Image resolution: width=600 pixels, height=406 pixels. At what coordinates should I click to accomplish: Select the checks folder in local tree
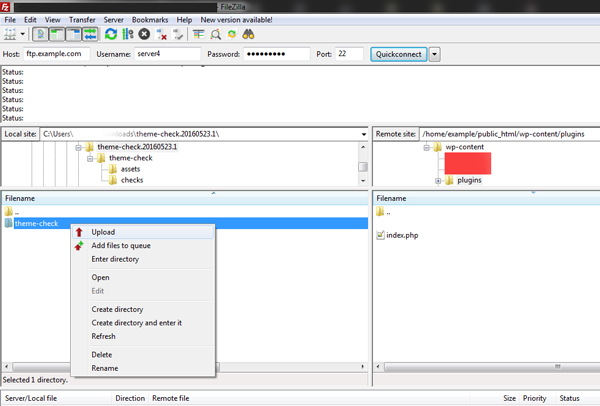(x=132, y=180)
